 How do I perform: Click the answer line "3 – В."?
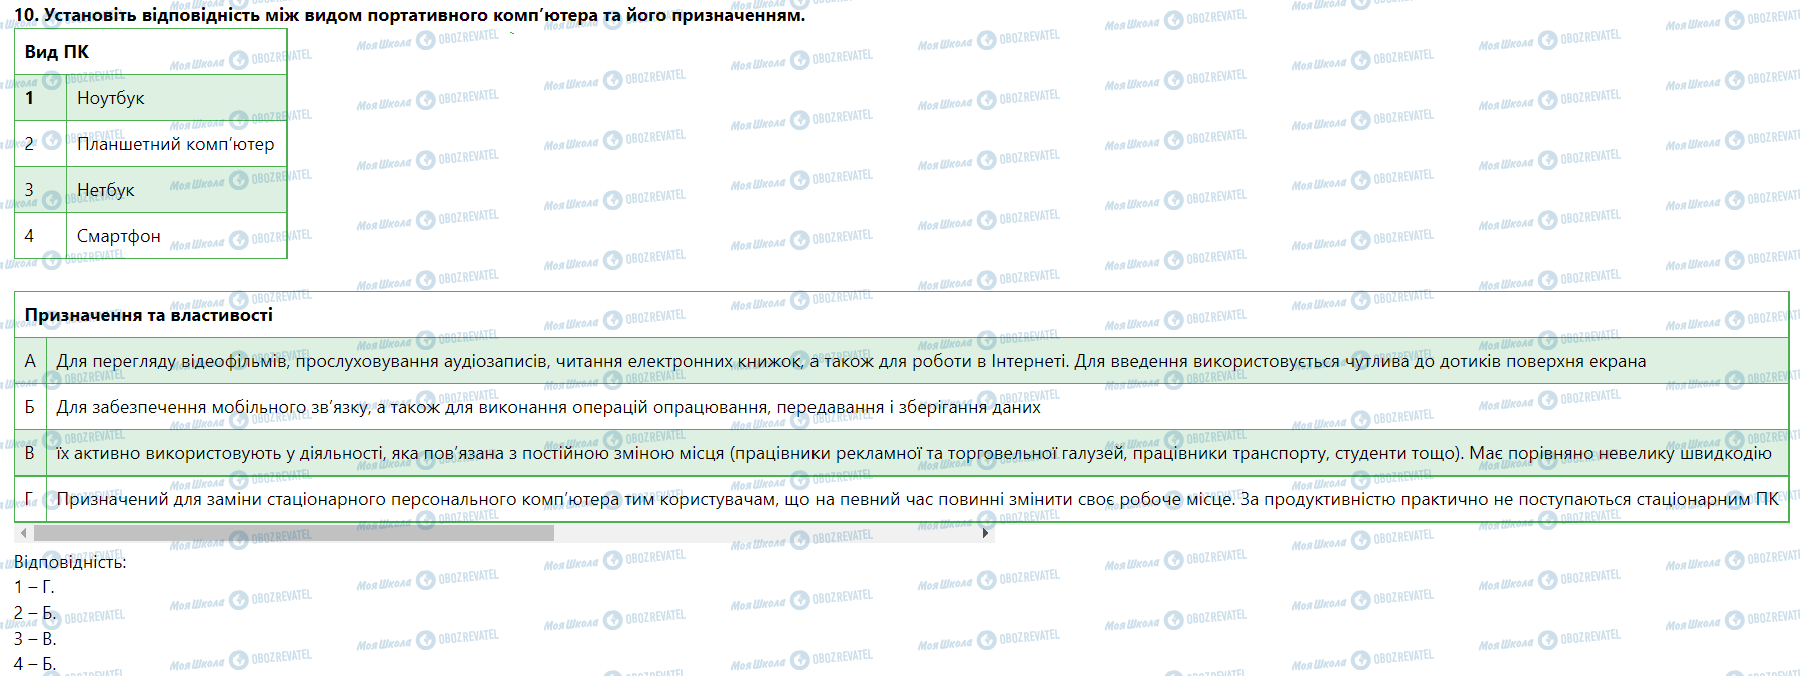[x=35, y=638]
